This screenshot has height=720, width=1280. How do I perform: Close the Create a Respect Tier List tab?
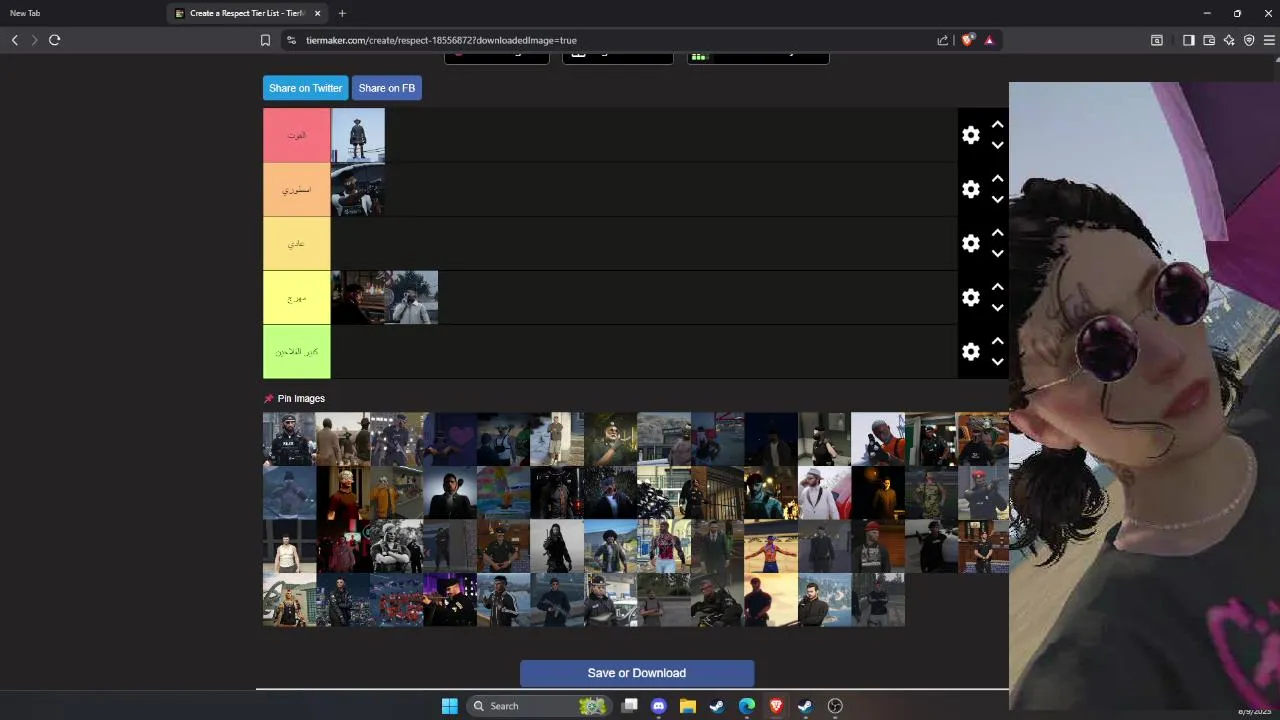coord(318,13)
